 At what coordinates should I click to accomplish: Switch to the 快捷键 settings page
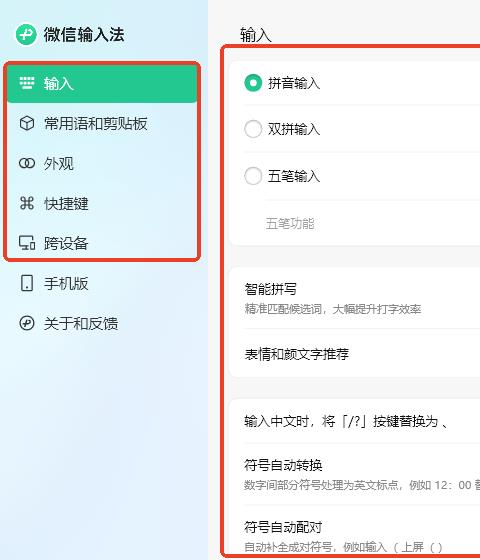click(102, 203)
